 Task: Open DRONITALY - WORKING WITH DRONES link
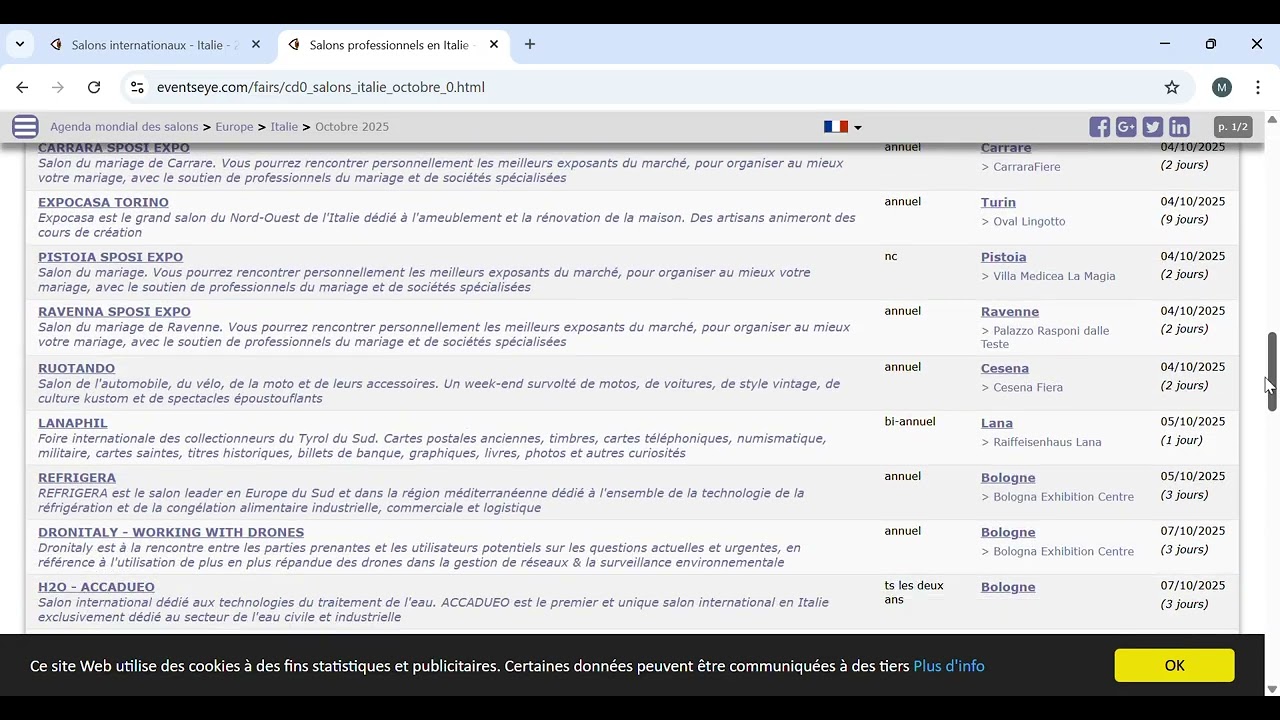click(x=171, y=532)
